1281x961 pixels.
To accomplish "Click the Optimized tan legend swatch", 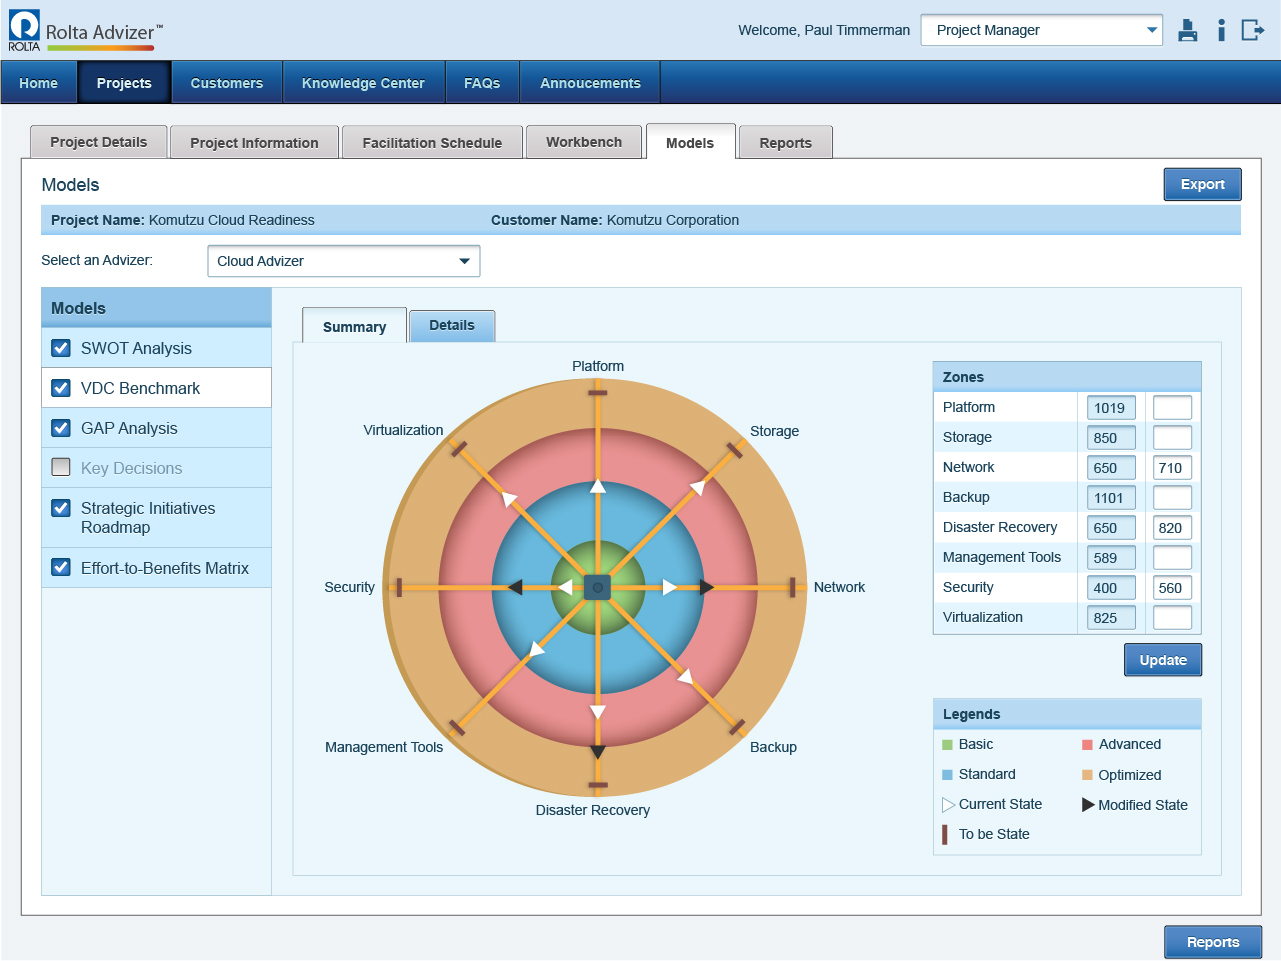I will click(1087, 775).
